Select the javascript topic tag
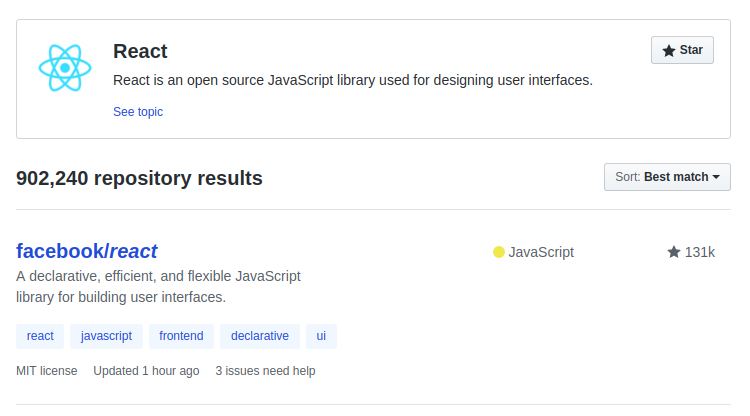The image size is (750, 416). pyautogui.click(x=107, y=336)
